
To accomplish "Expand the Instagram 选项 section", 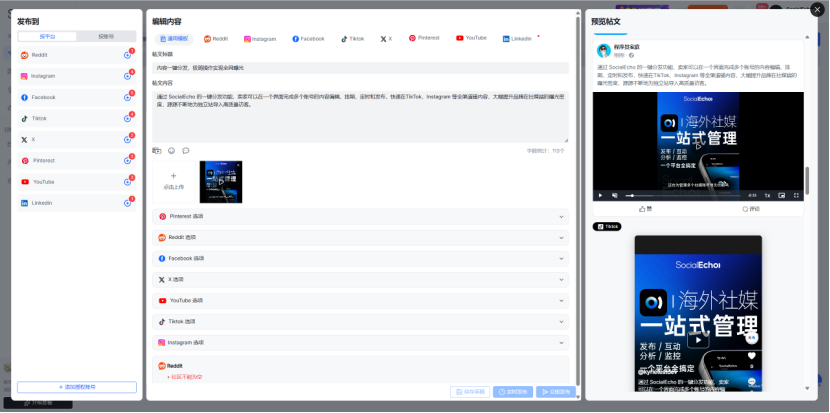I will point(362,342).
